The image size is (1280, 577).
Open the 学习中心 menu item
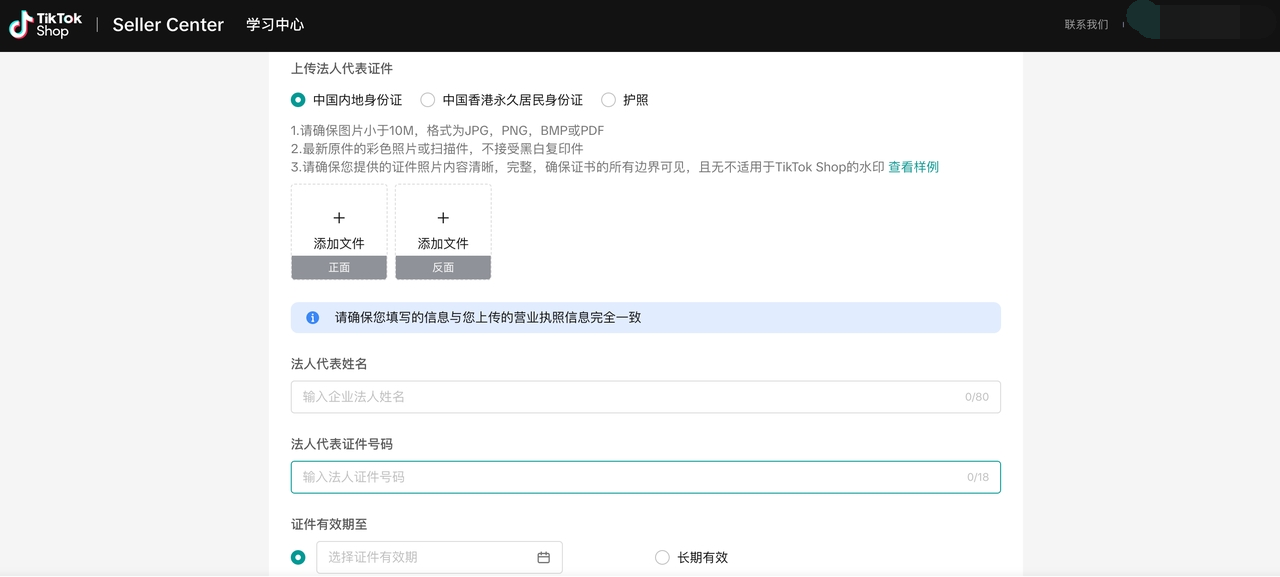[275, 25]
